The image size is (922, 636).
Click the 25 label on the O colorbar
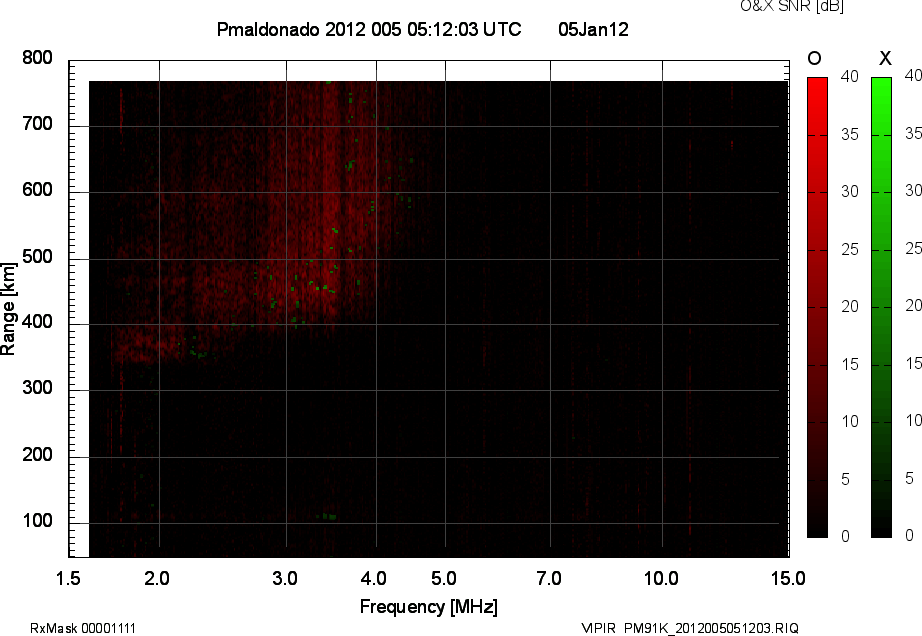[850, 249]
